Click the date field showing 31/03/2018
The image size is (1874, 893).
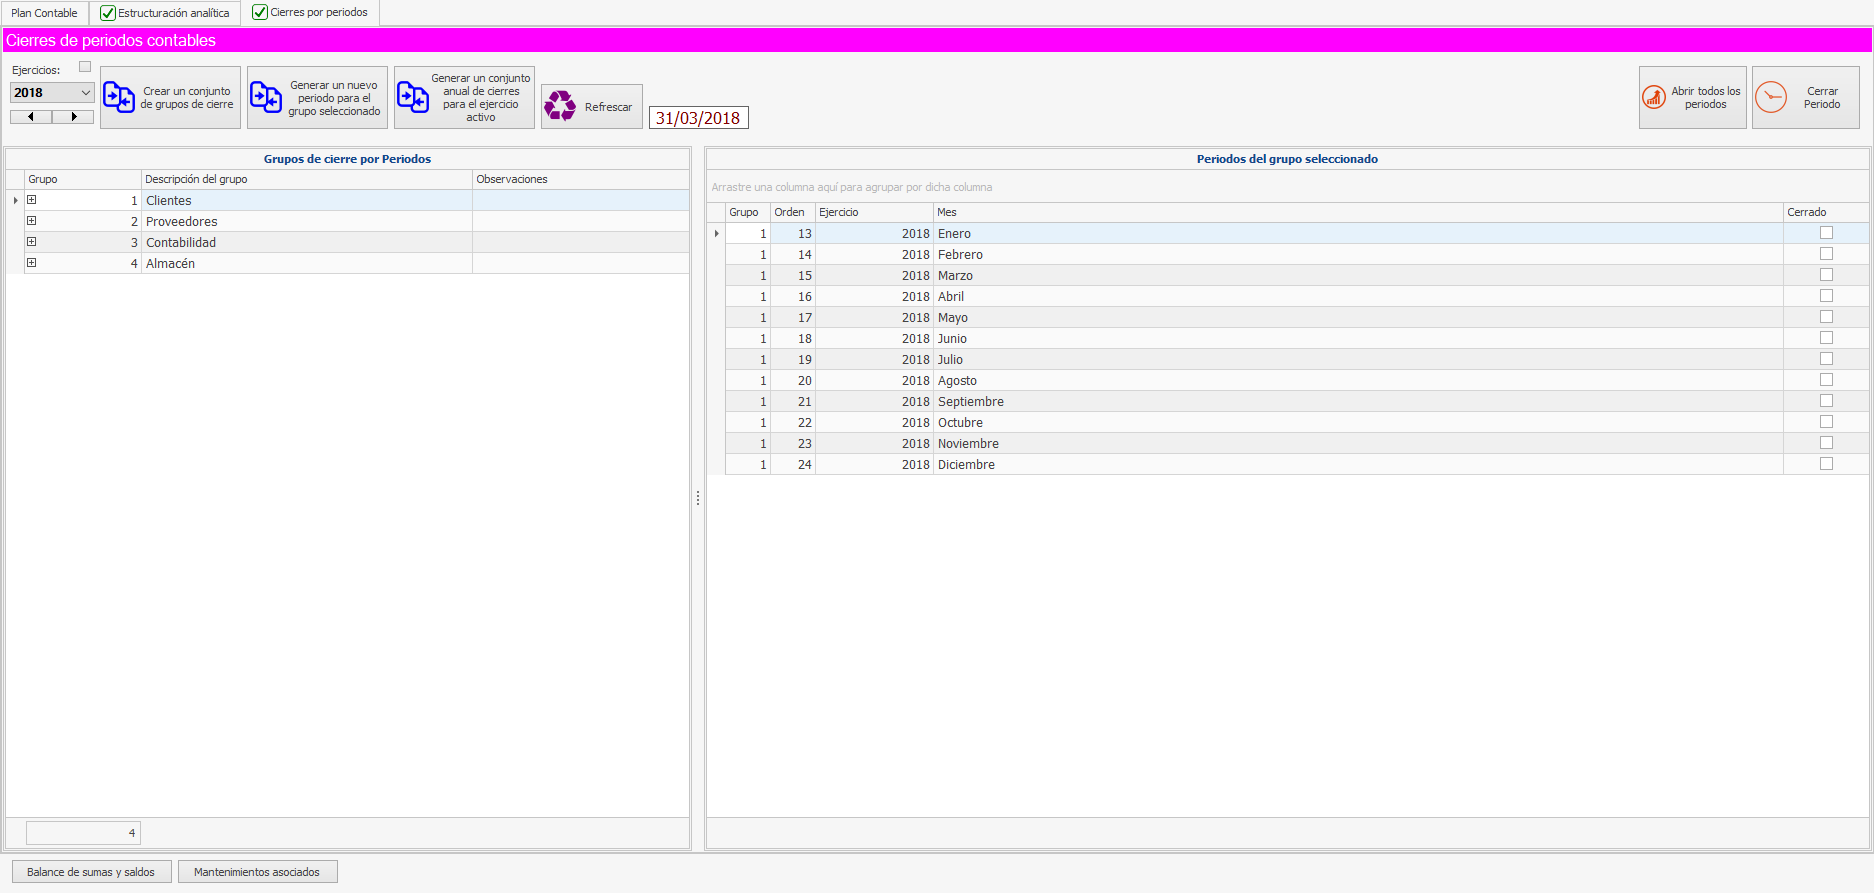698,118
